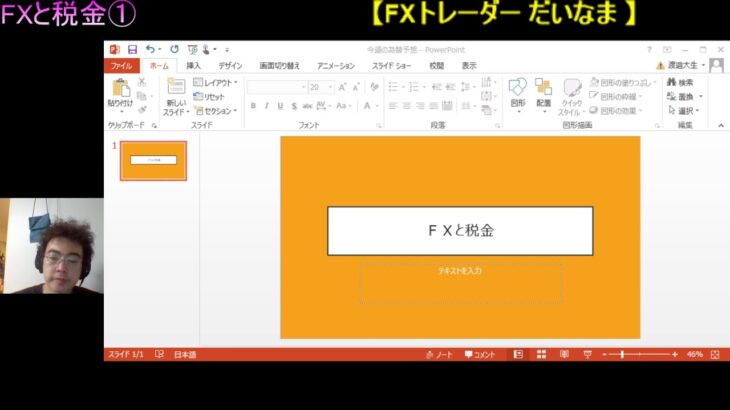Click the Save icon in quick access toolbar

point(132,49)
